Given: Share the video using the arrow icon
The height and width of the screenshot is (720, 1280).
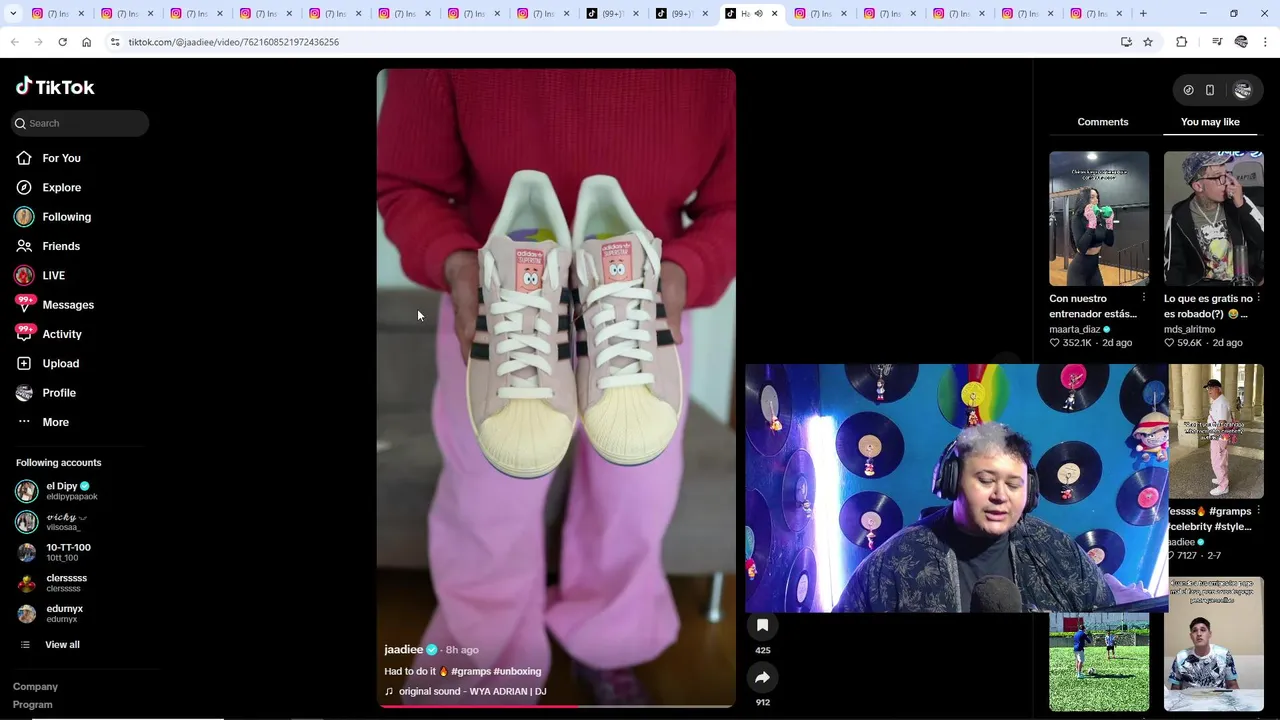Looking at the screenshot, I should tap(762, 677).
